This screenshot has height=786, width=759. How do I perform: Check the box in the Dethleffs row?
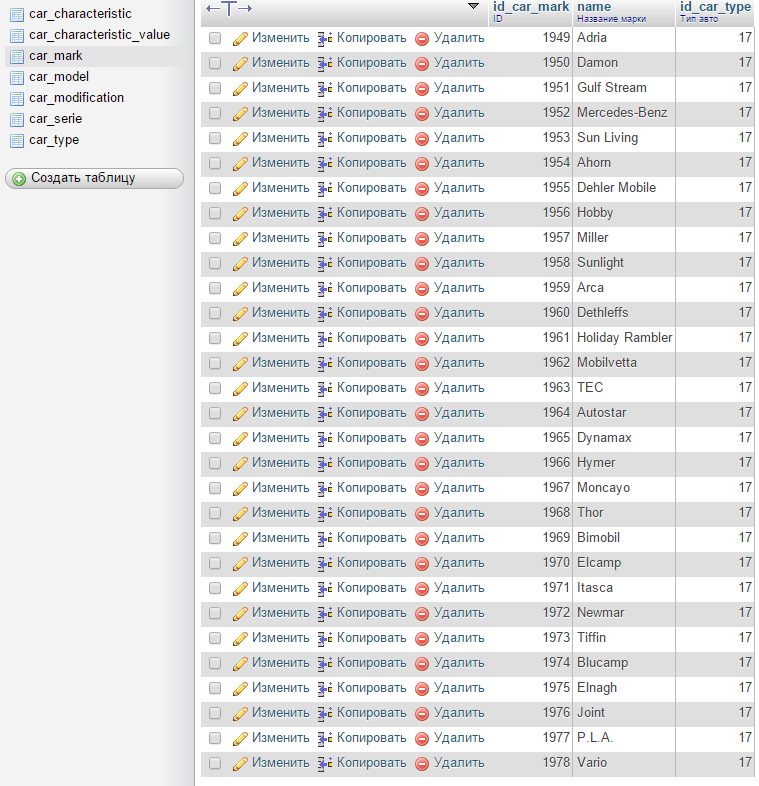(215, 313)
